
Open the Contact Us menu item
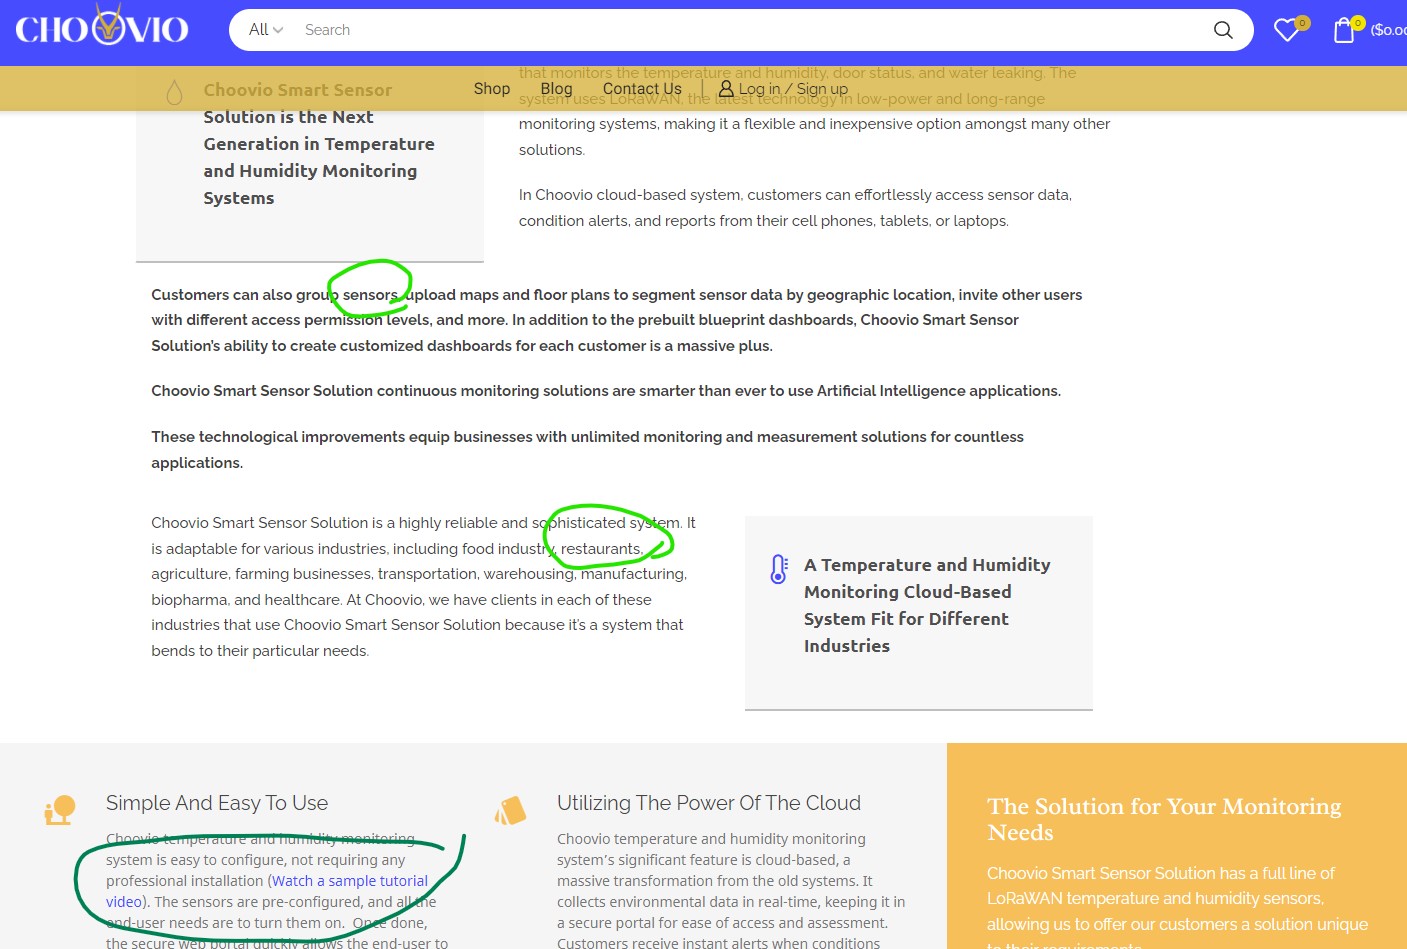[x=642, y=89]
